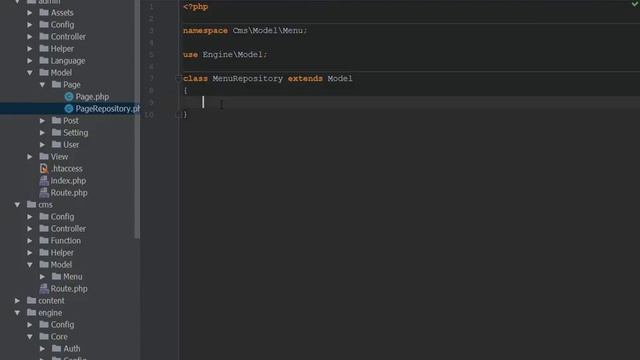Click the content folder icon
Image resolution: width=640 pixels, height=360 pixels.
coord(31,300)
